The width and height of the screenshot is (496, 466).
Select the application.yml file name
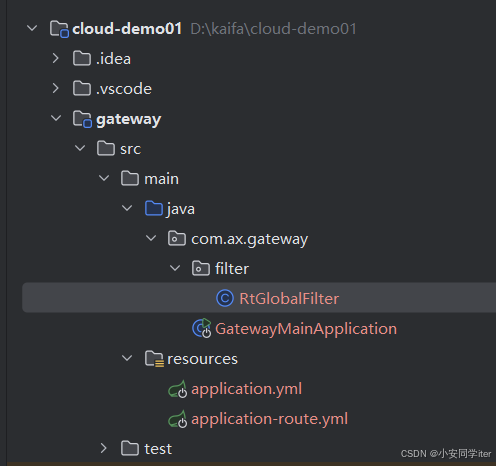tap(247, 389)
